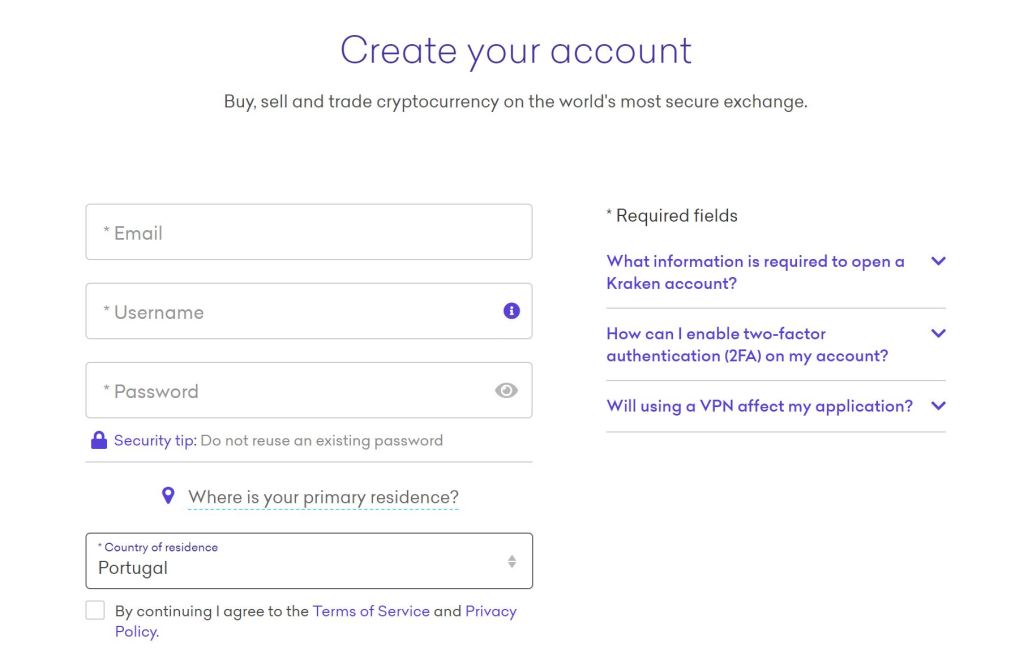Open the Privacy Policy link

490,611
